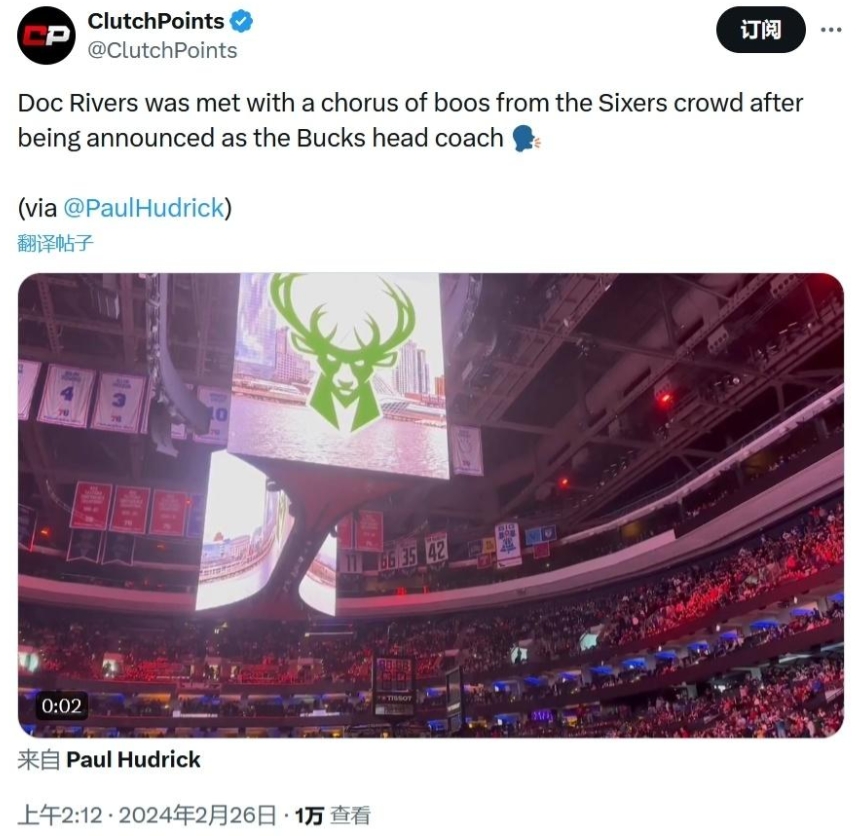Click the 上午2:12 post timestamp
Image resolution: width=860 pixels, height=836 pixels.
click(x=60, y=816)
